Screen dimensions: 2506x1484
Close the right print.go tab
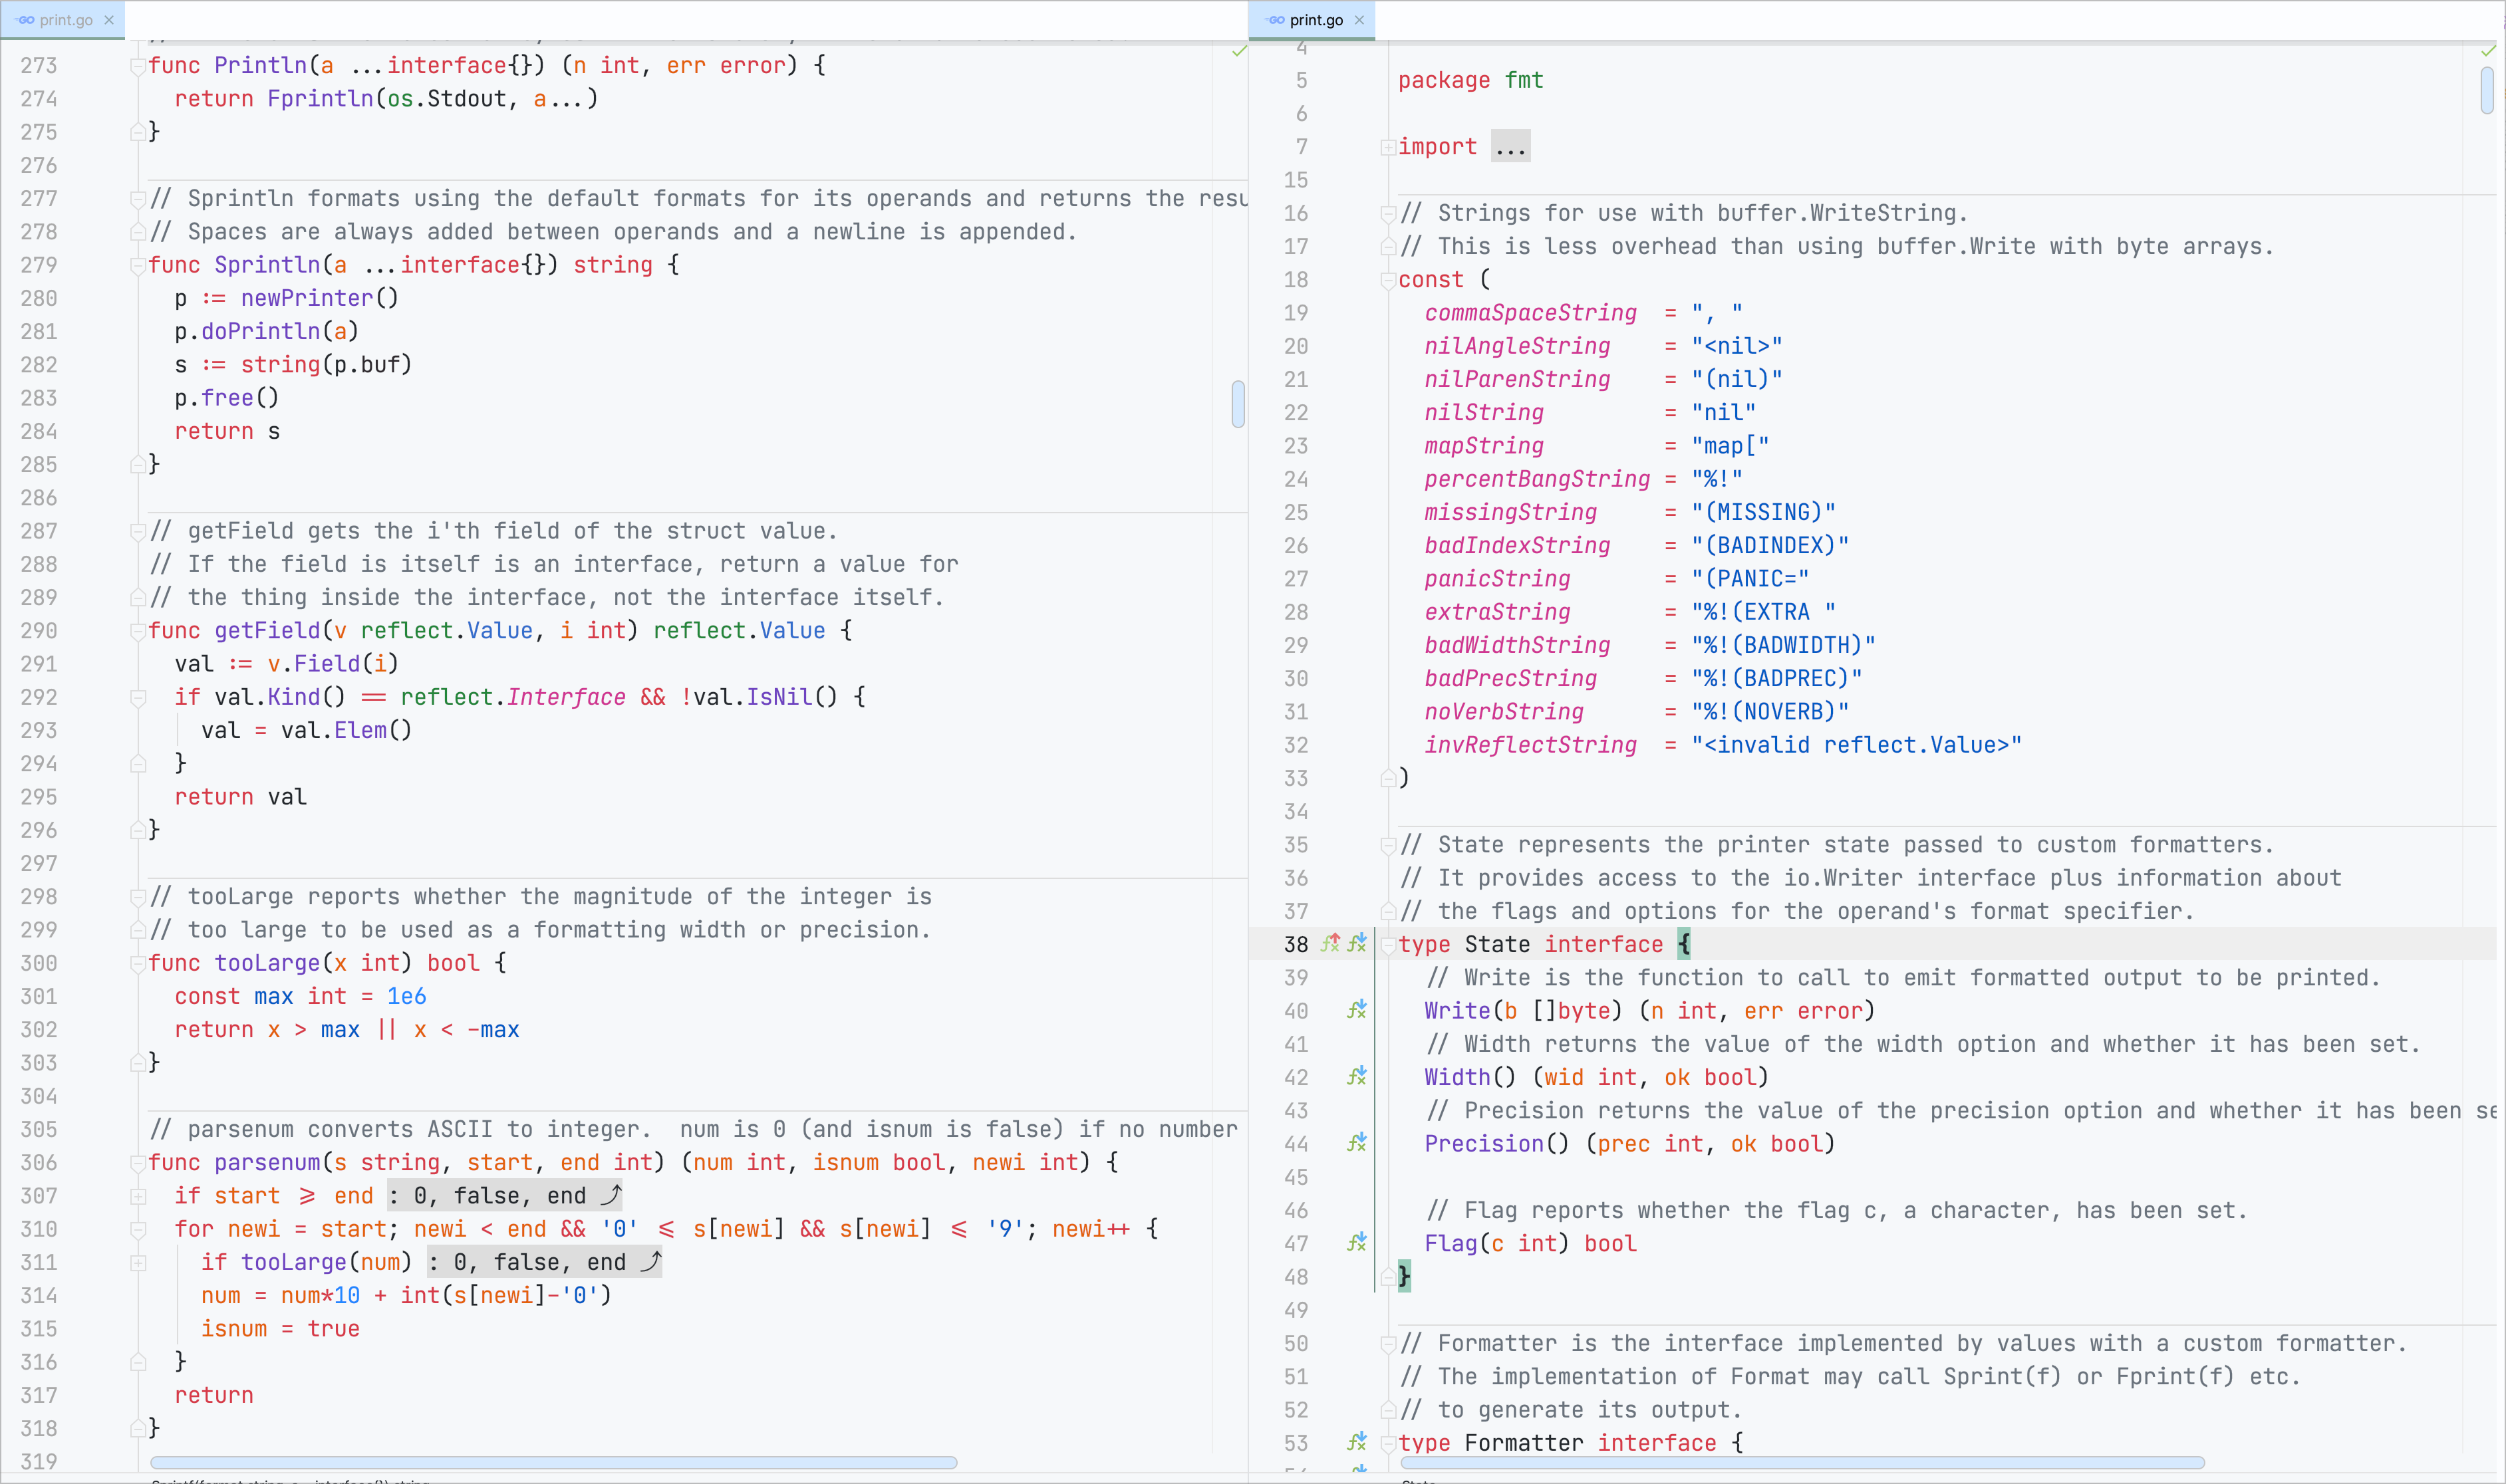point(1359,20)
